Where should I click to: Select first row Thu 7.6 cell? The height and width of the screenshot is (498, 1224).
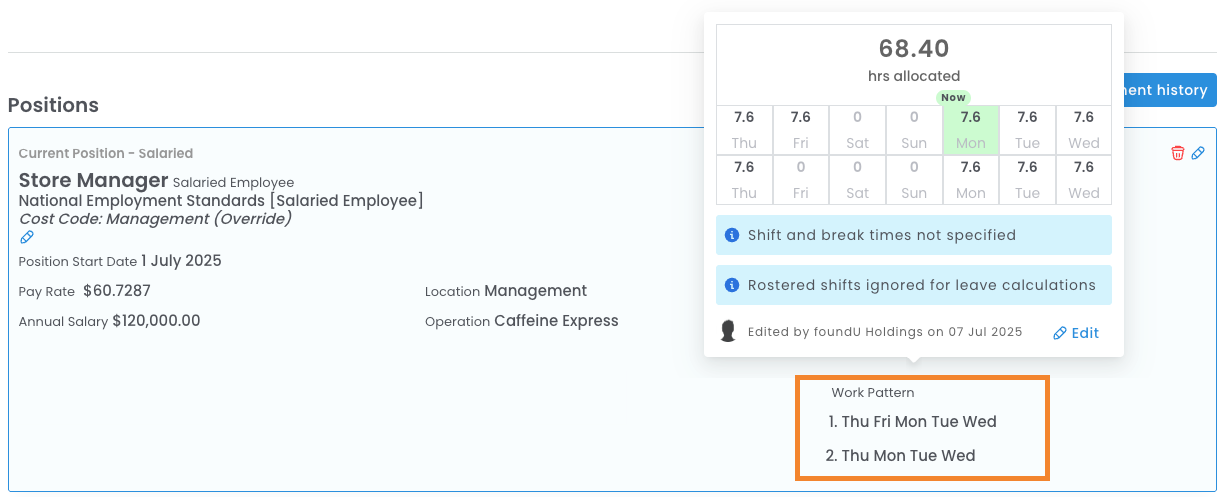point(744,130)
